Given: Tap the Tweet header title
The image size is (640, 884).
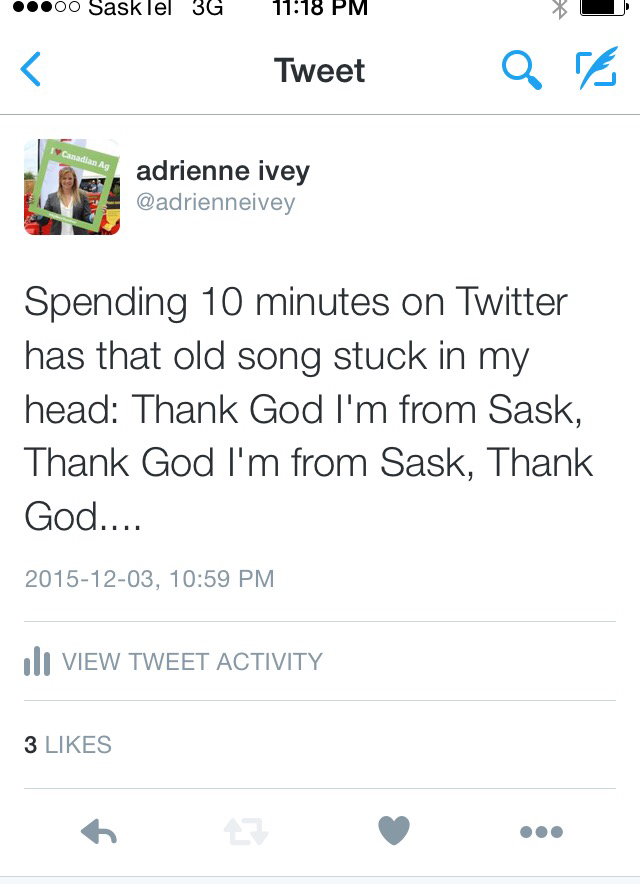Looking at the screenshot, I should 319,71.
